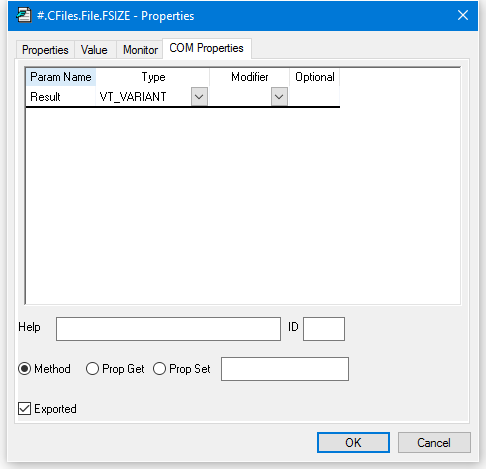Click the Help text field
Image resolution: width=486 pixels, height=469 pixels.
[168, 329]
